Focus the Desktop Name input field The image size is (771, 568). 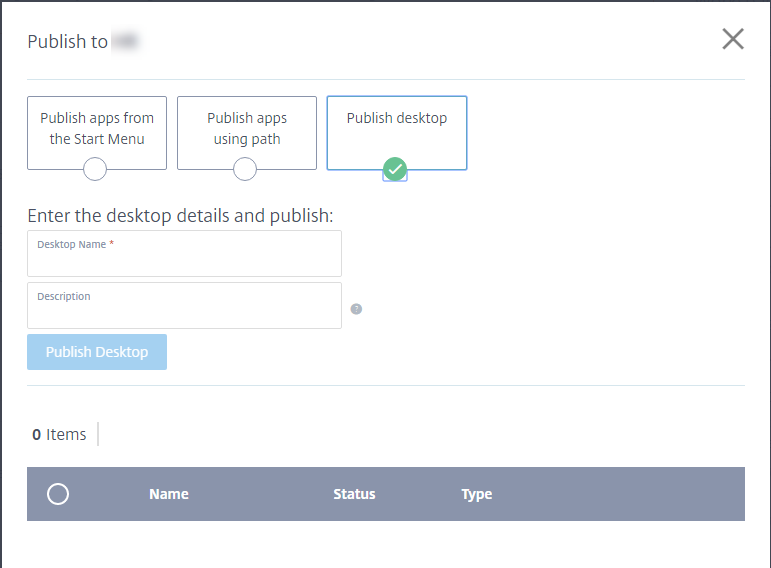(184, 254)
